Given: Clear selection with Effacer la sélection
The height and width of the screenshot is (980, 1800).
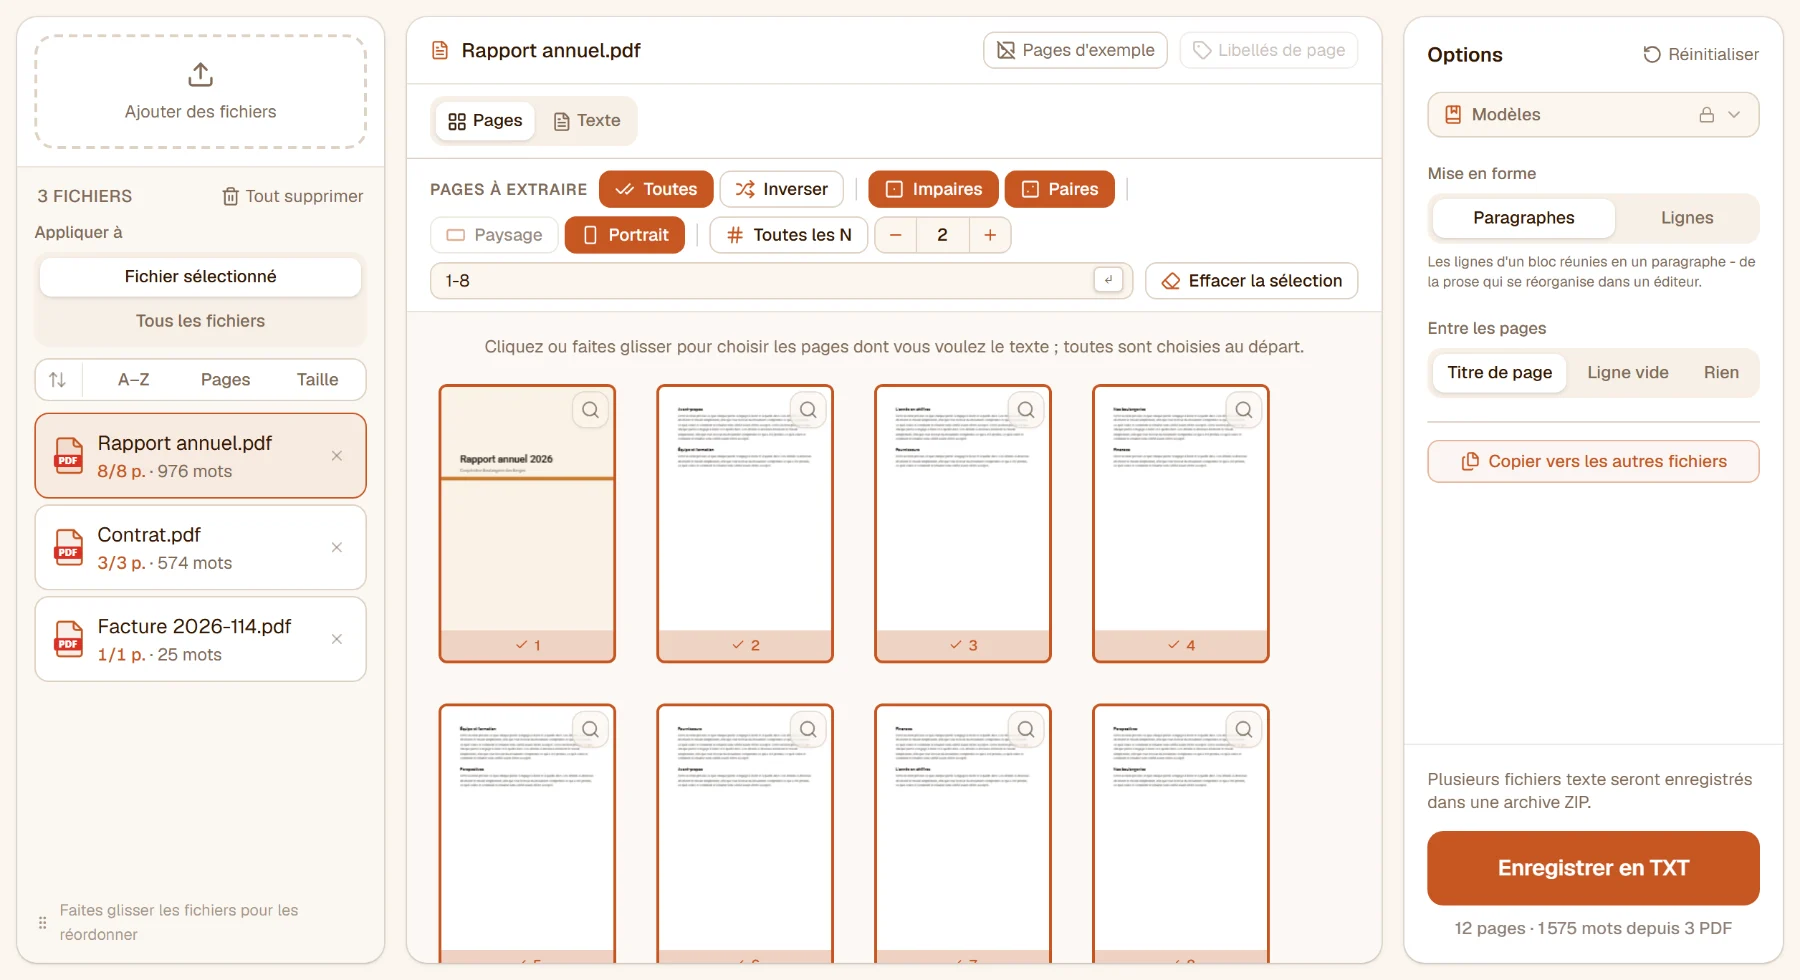Looking at the screenshot, I should pyautogui.click(x=1251, y=281).
